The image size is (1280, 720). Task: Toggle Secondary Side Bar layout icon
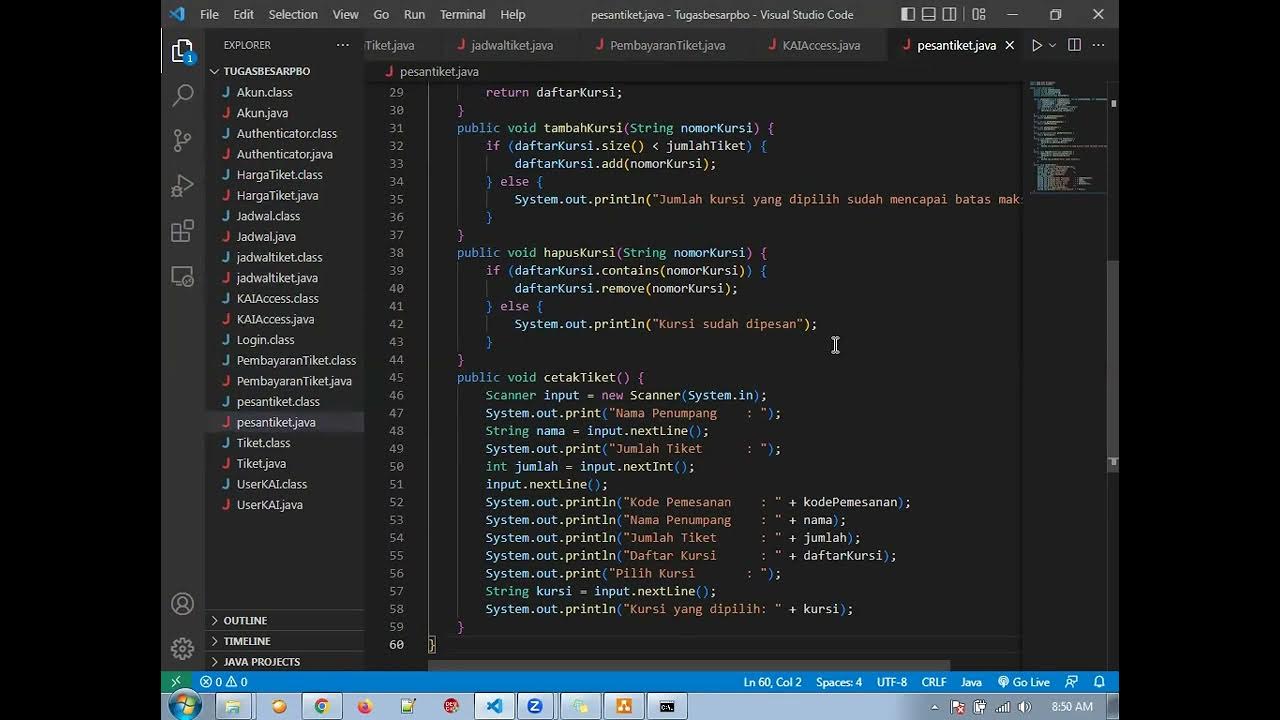click(x=950, y=14)
